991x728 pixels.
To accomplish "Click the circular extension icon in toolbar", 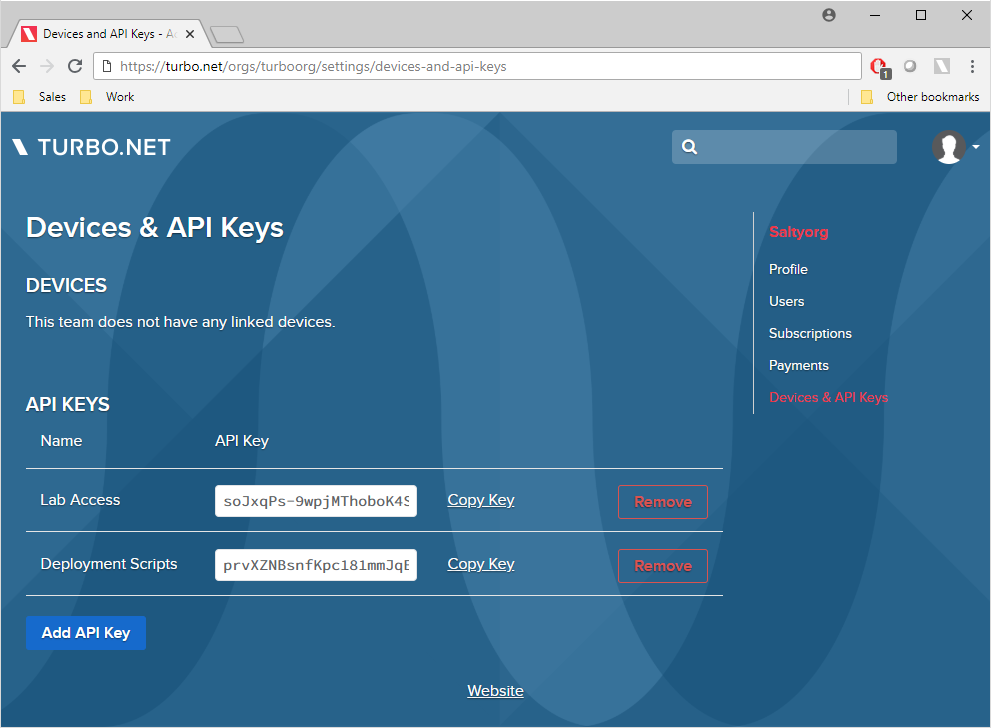I will pyautogui.click(x=910, y=66).
